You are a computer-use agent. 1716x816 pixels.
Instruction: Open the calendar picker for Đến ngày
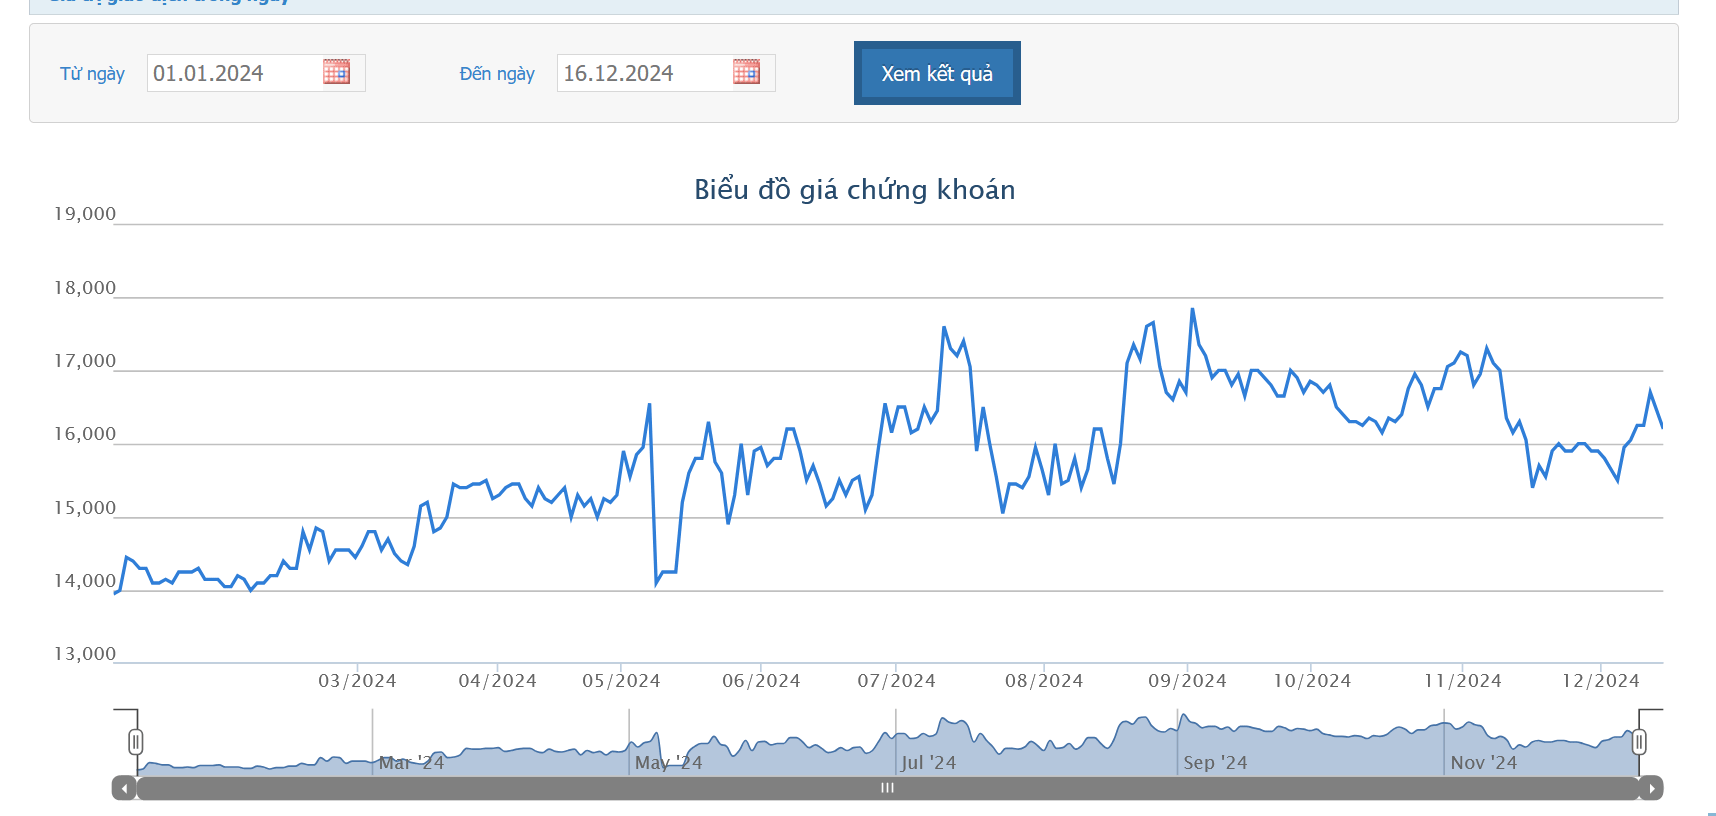click(746, 72)
